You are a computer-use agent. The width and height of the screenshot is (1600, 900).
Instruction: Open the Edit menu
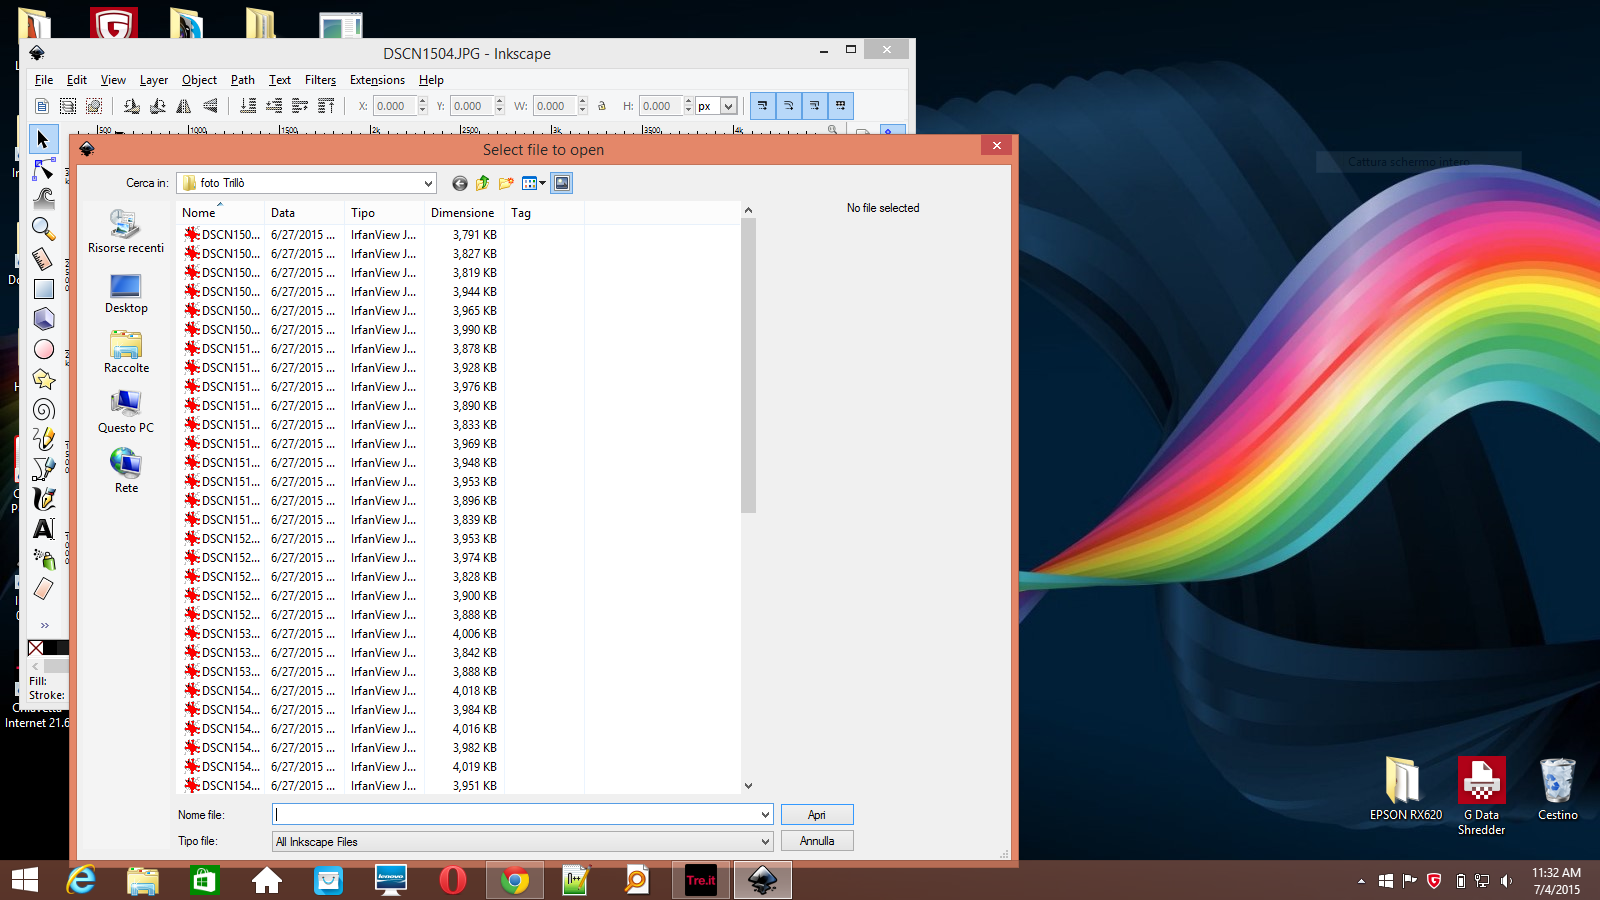77,80
